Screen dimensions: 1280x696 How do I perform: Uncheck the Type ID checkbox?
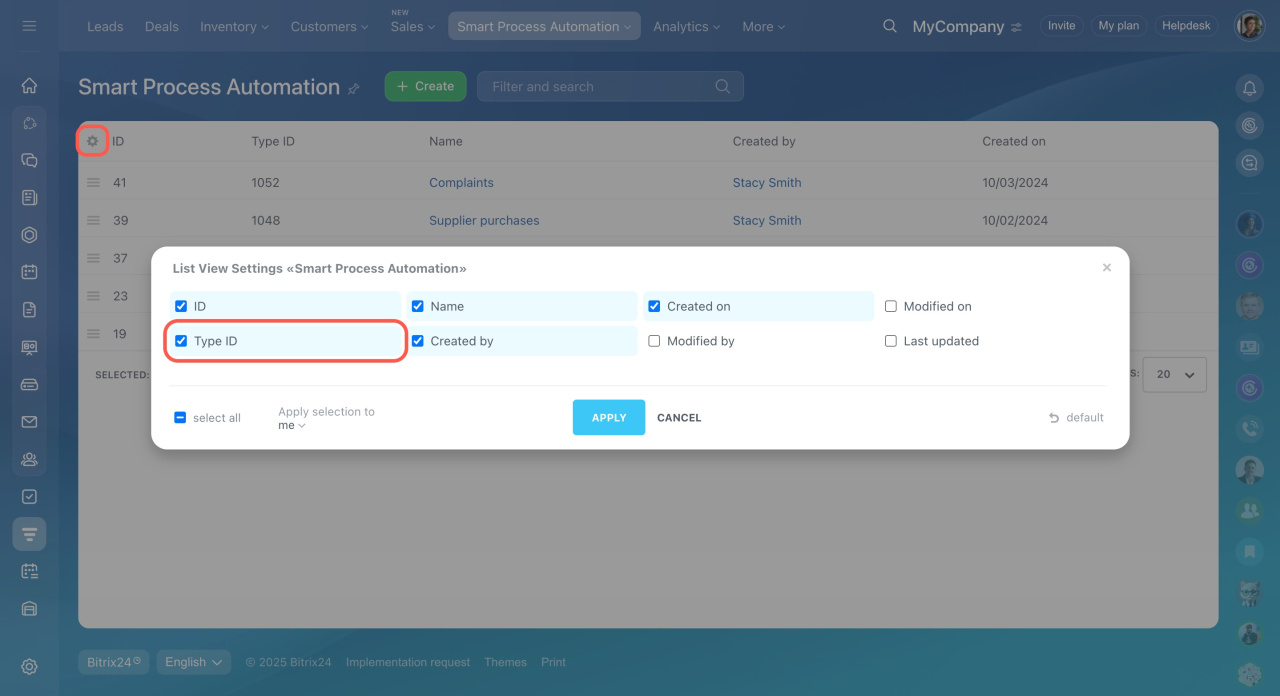(181, 341)
